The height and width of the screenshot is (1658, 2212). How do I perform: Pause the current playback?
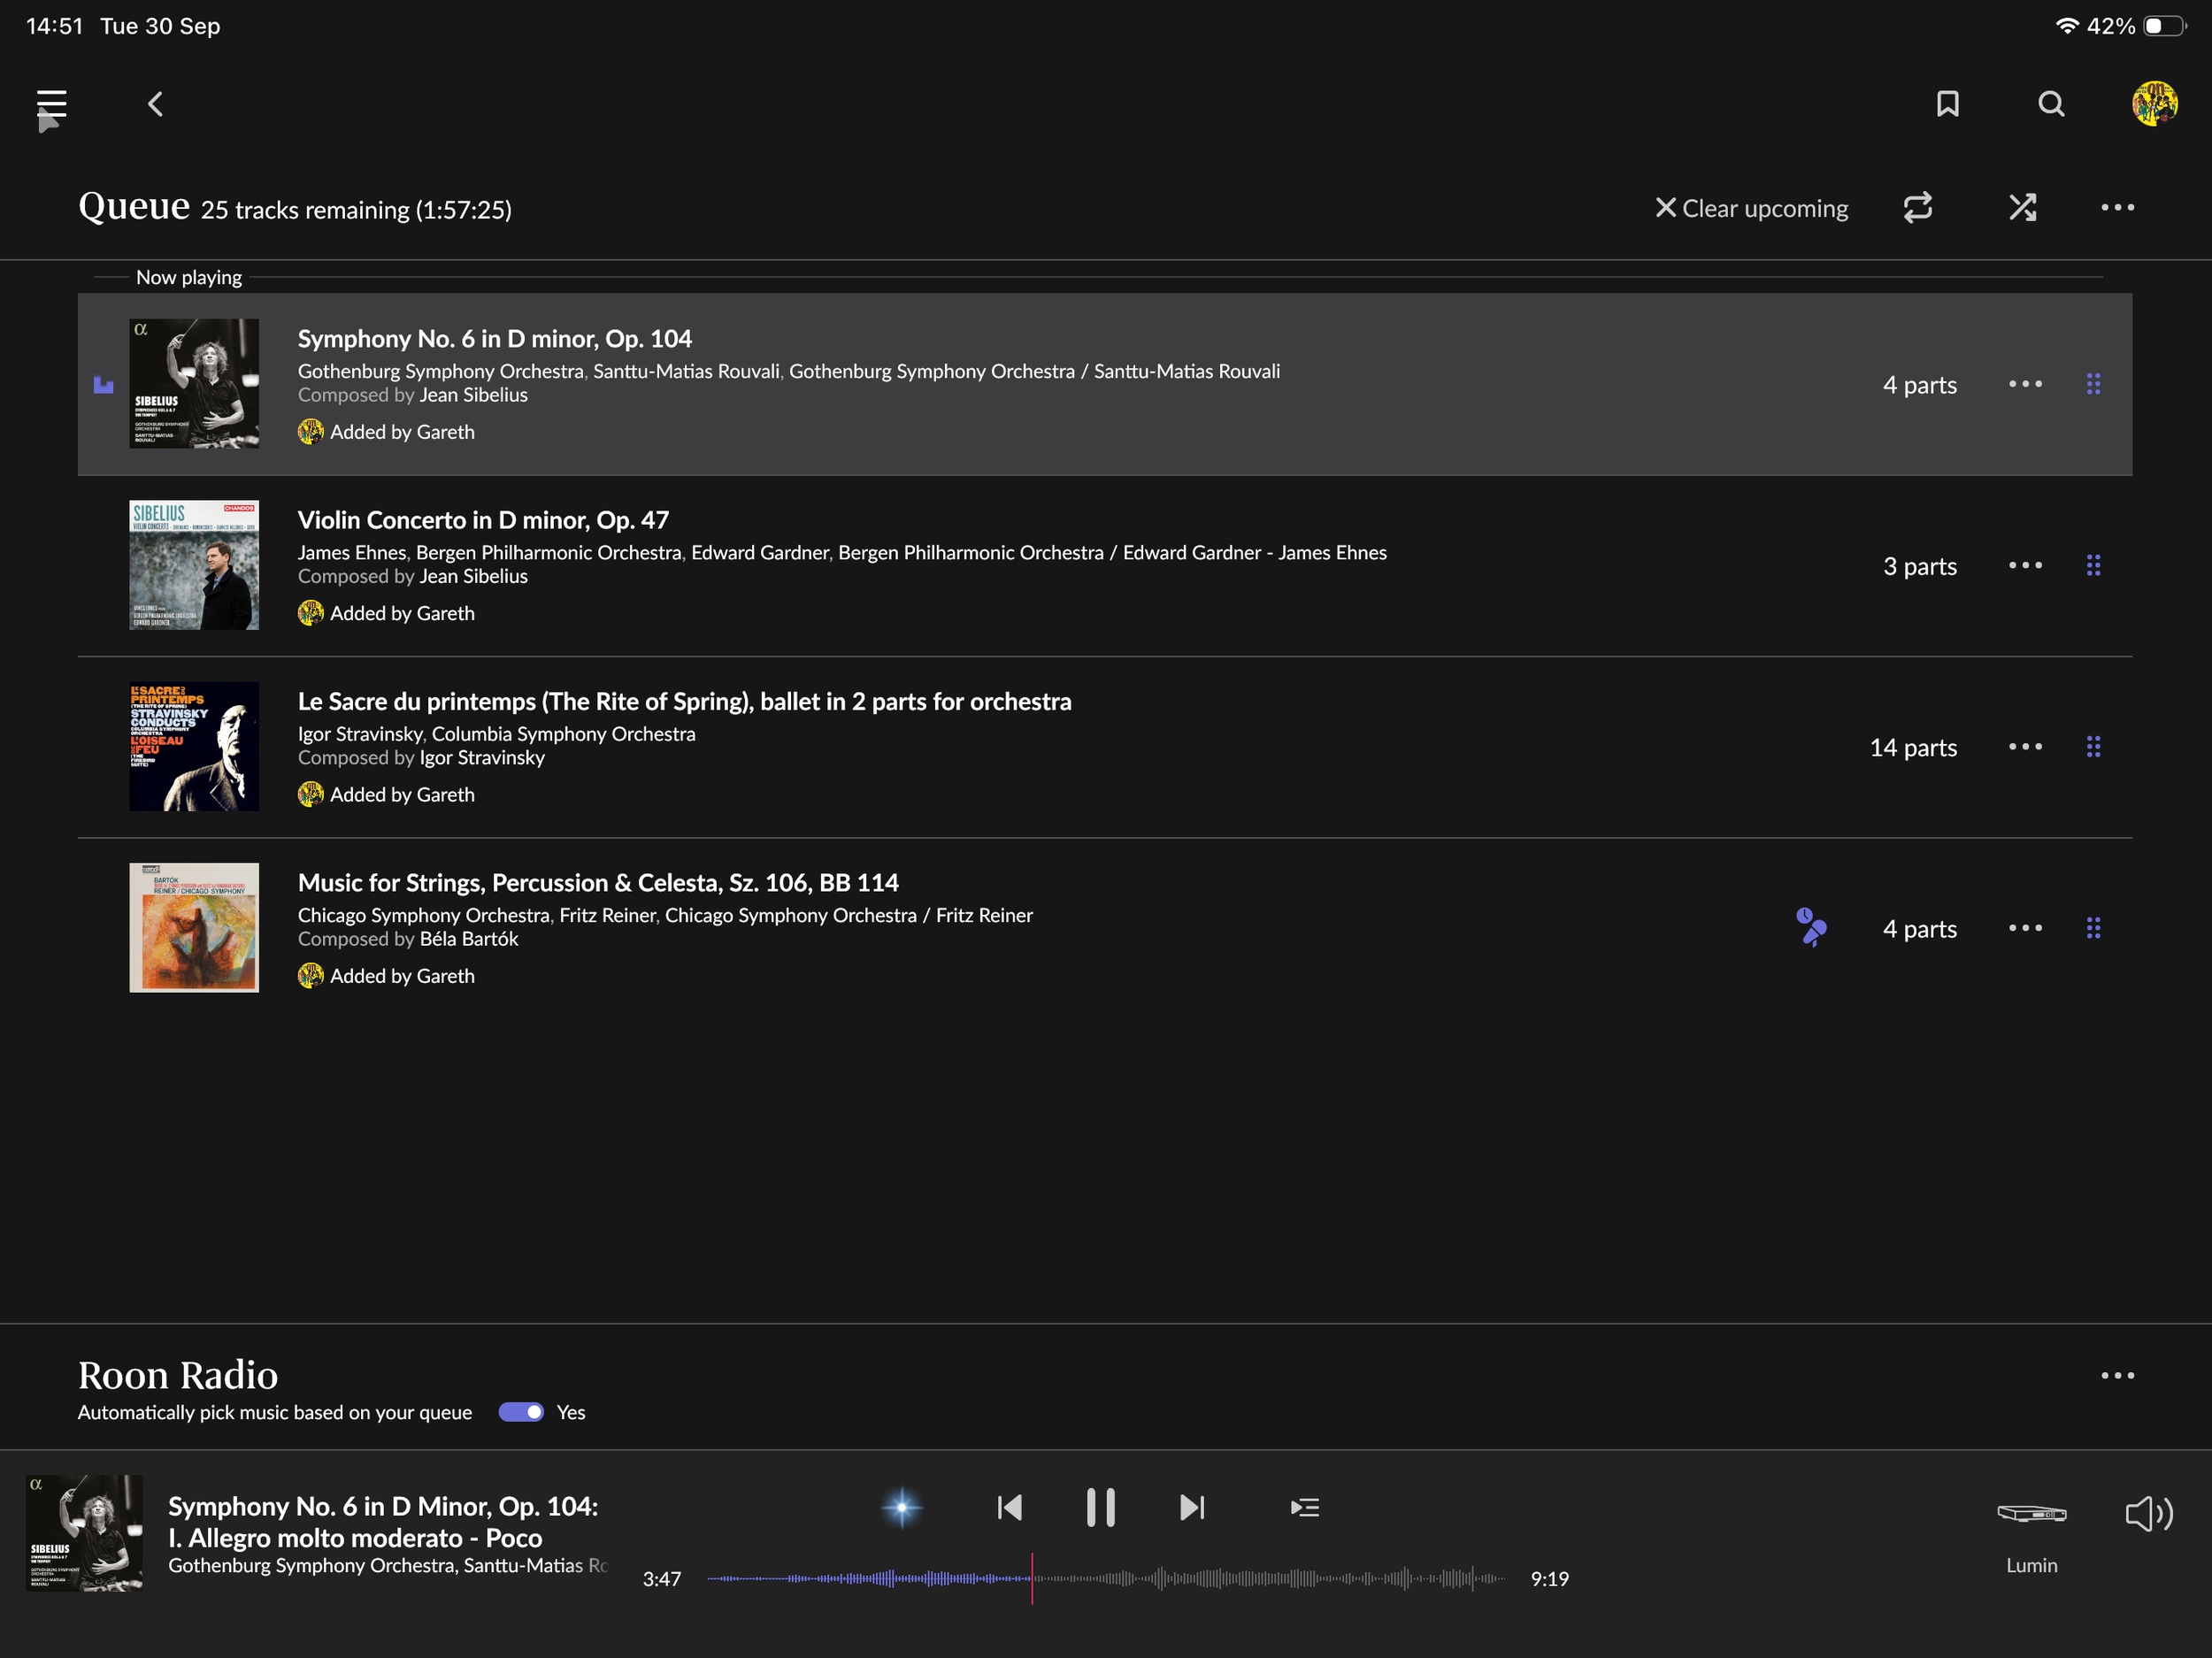pyautogui.click(x=1100, y=1507)
